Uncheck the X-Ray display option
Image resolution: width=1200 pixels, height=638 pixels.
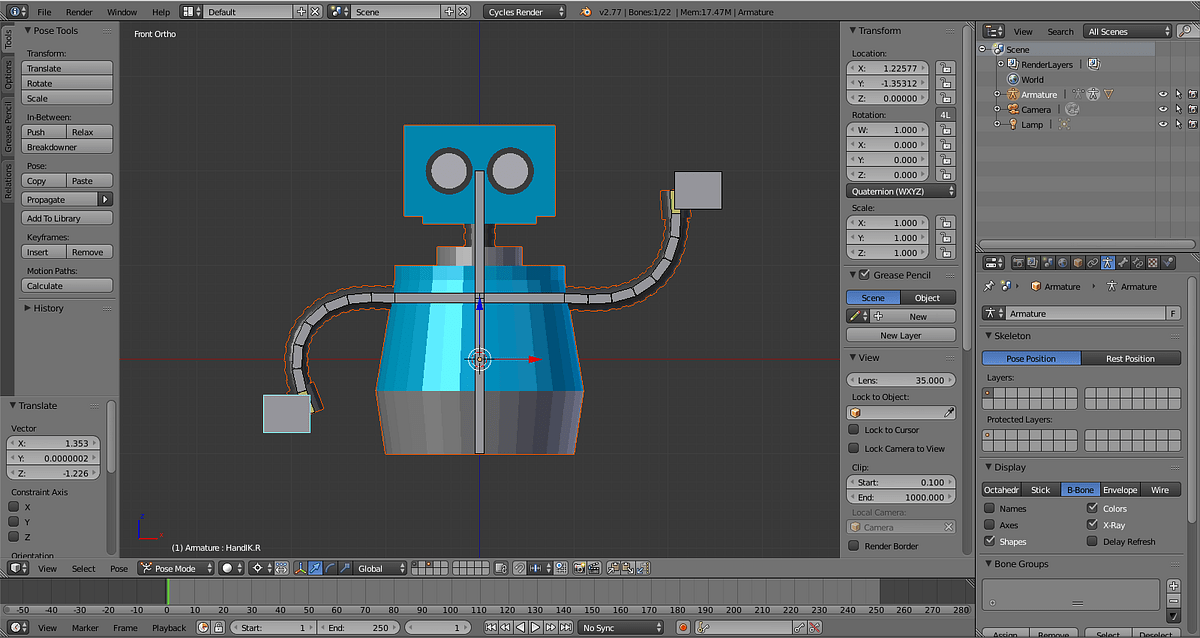pyautogui.click(x=1090, y=524)
